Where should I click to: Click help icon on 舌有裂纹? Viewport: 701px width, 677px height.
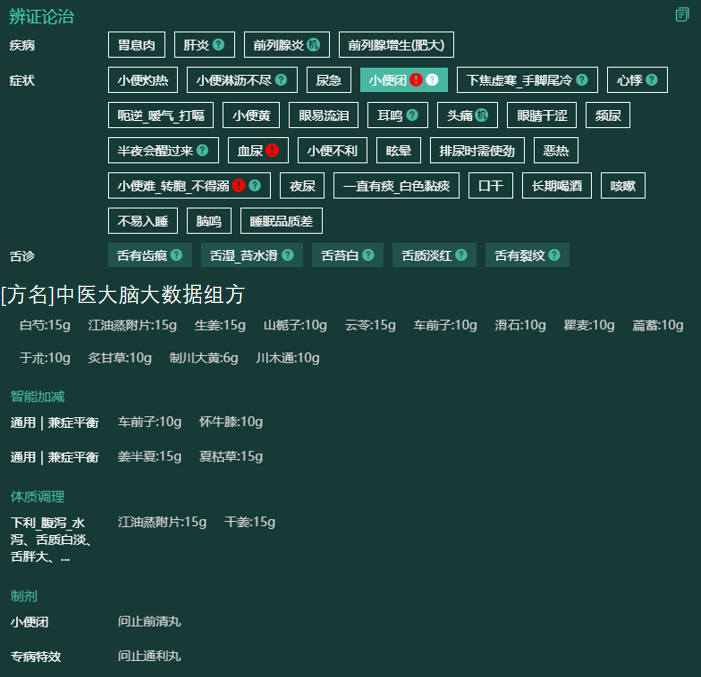pos(554,255)
